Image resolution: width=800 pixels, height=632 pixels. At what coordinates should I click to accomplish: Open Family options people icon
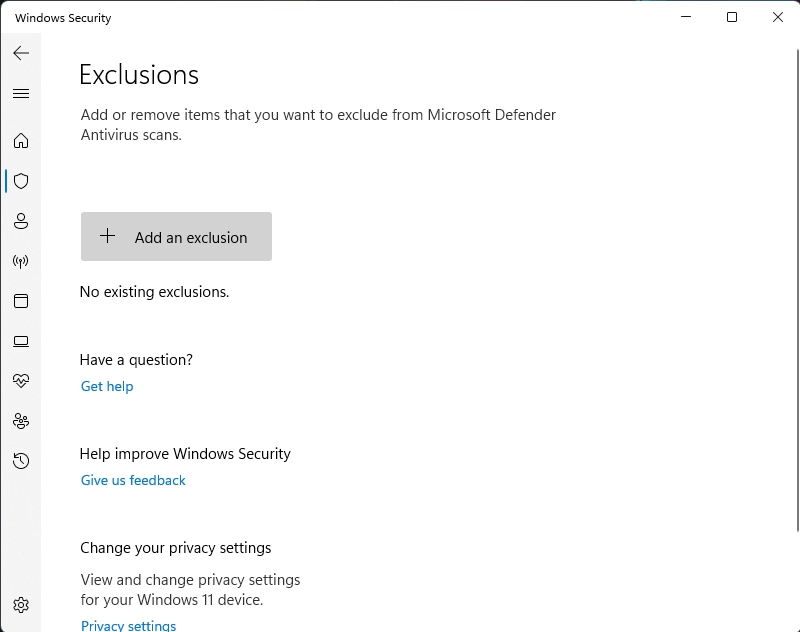pos(21,421)
